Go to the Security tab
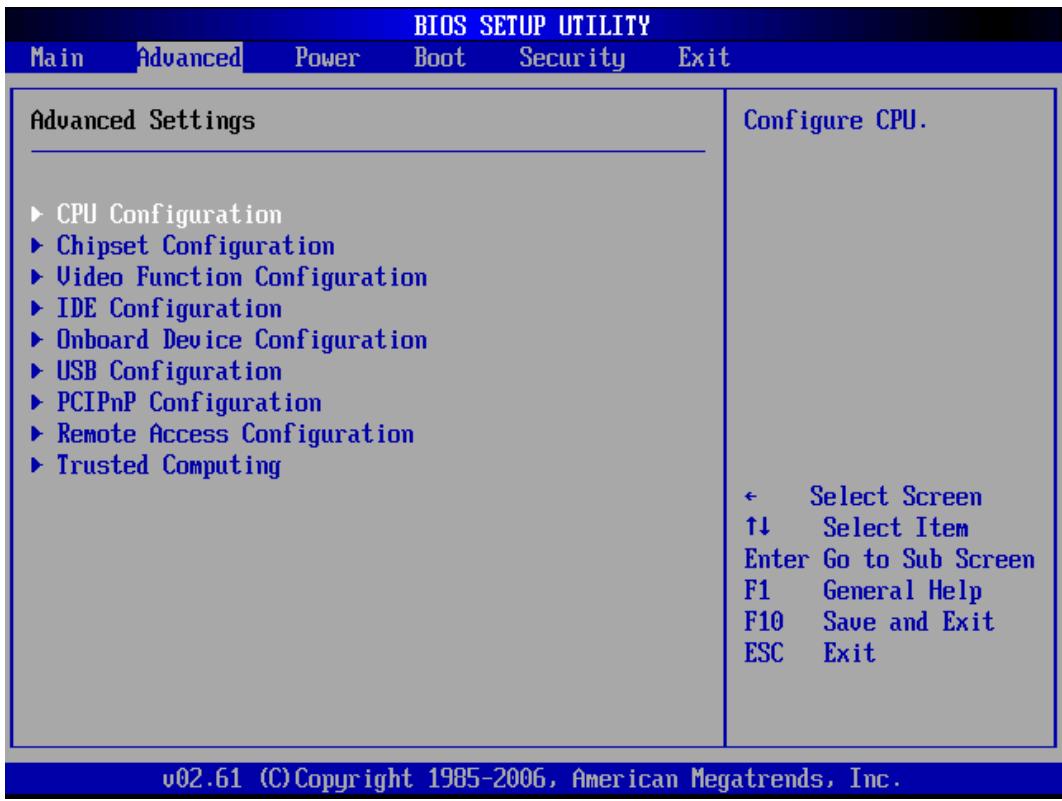The image size is (1062, 801). 572,58
